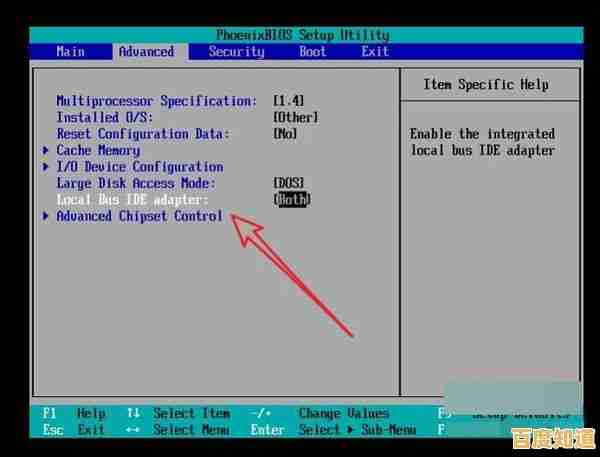Click the Item Specific Help heading
Image resolution: width=600 pixels, height=457 pixels.
coord(488,85)
